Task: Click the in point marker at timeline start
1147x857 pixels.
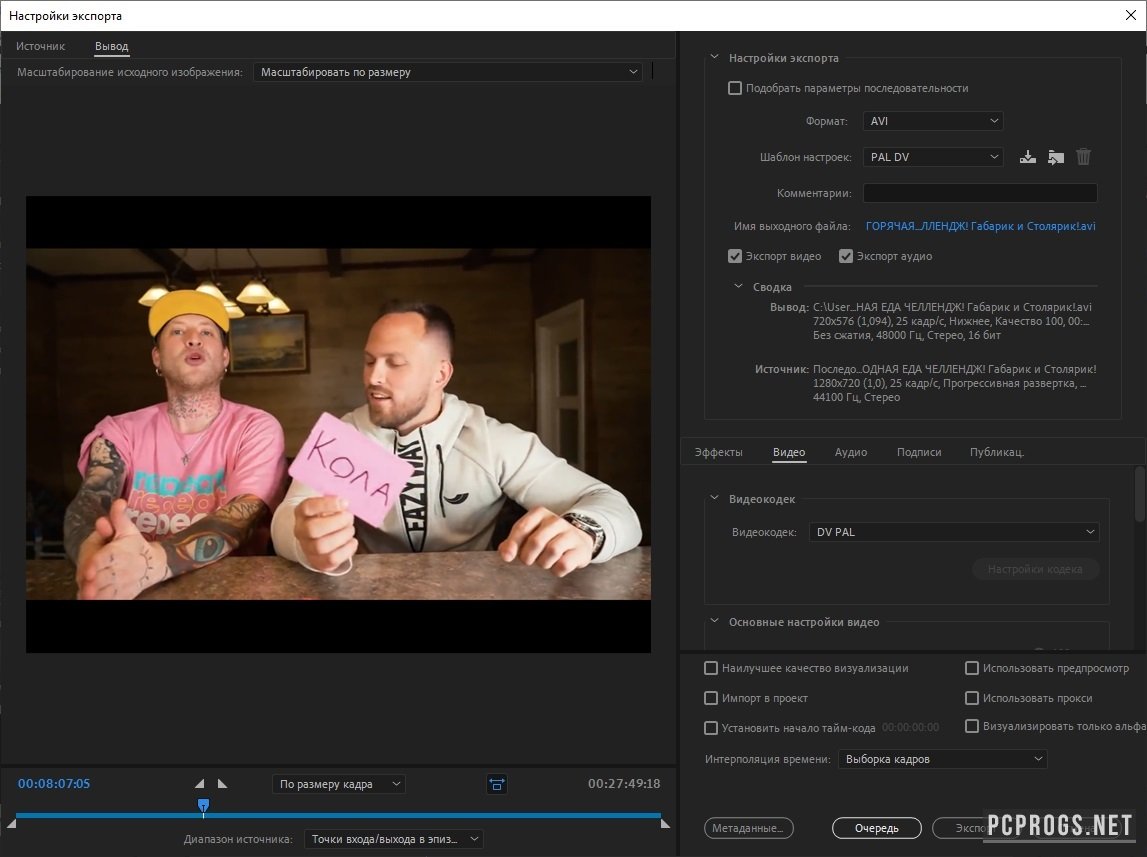Action: click(12, 823)
